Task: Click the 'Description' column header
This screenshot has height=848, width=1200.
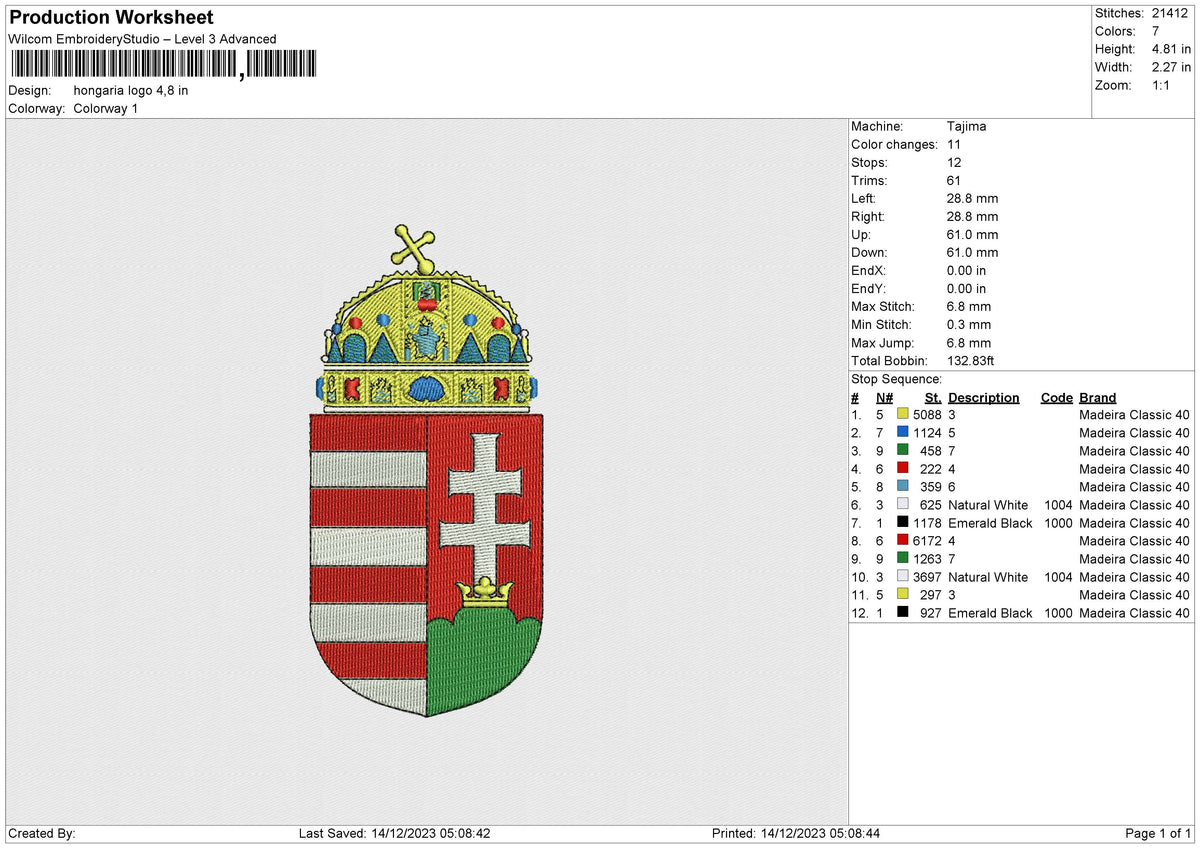Action: click(x=984, y=397)
